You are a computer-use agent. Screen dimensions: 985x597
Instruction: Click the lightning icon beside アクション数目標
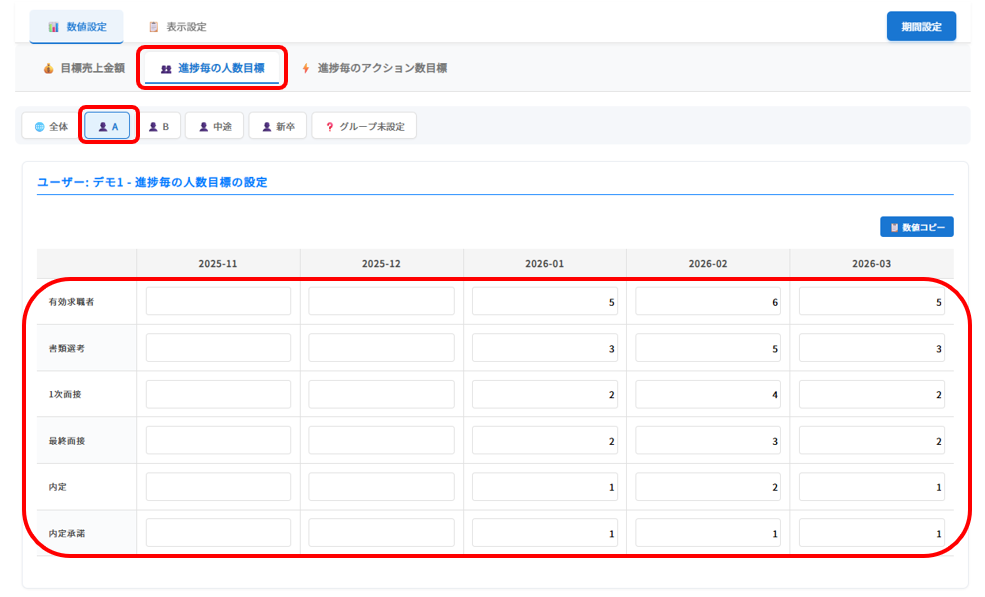coord(306,69)
